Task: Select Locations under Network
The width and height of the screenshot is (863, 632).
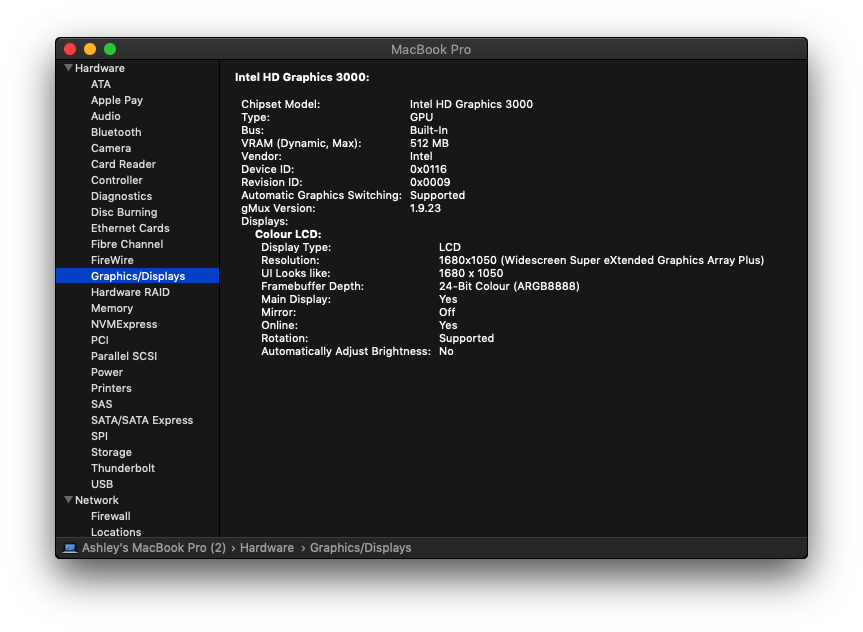Action: tap(116, 532)
